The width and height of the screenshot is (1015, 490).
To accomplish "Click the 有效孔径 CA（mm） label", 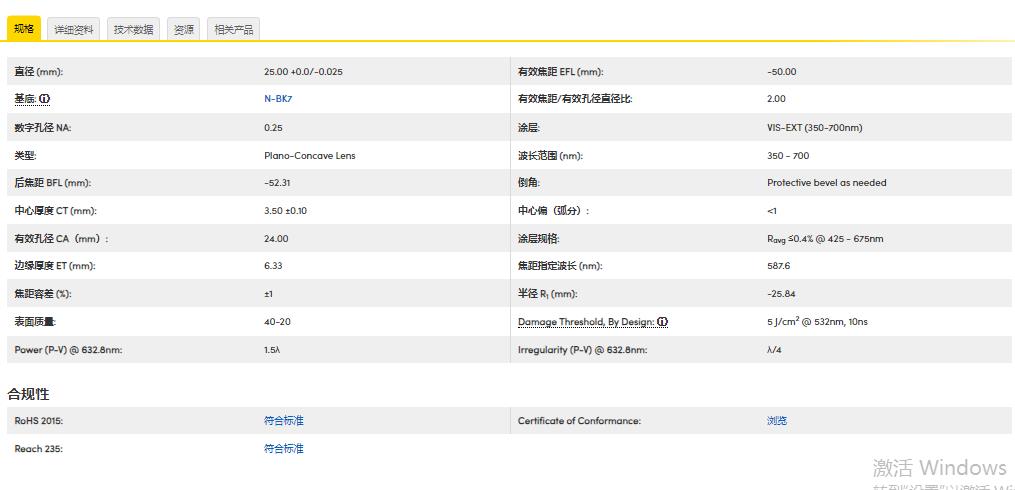I will tap(61, 239).
